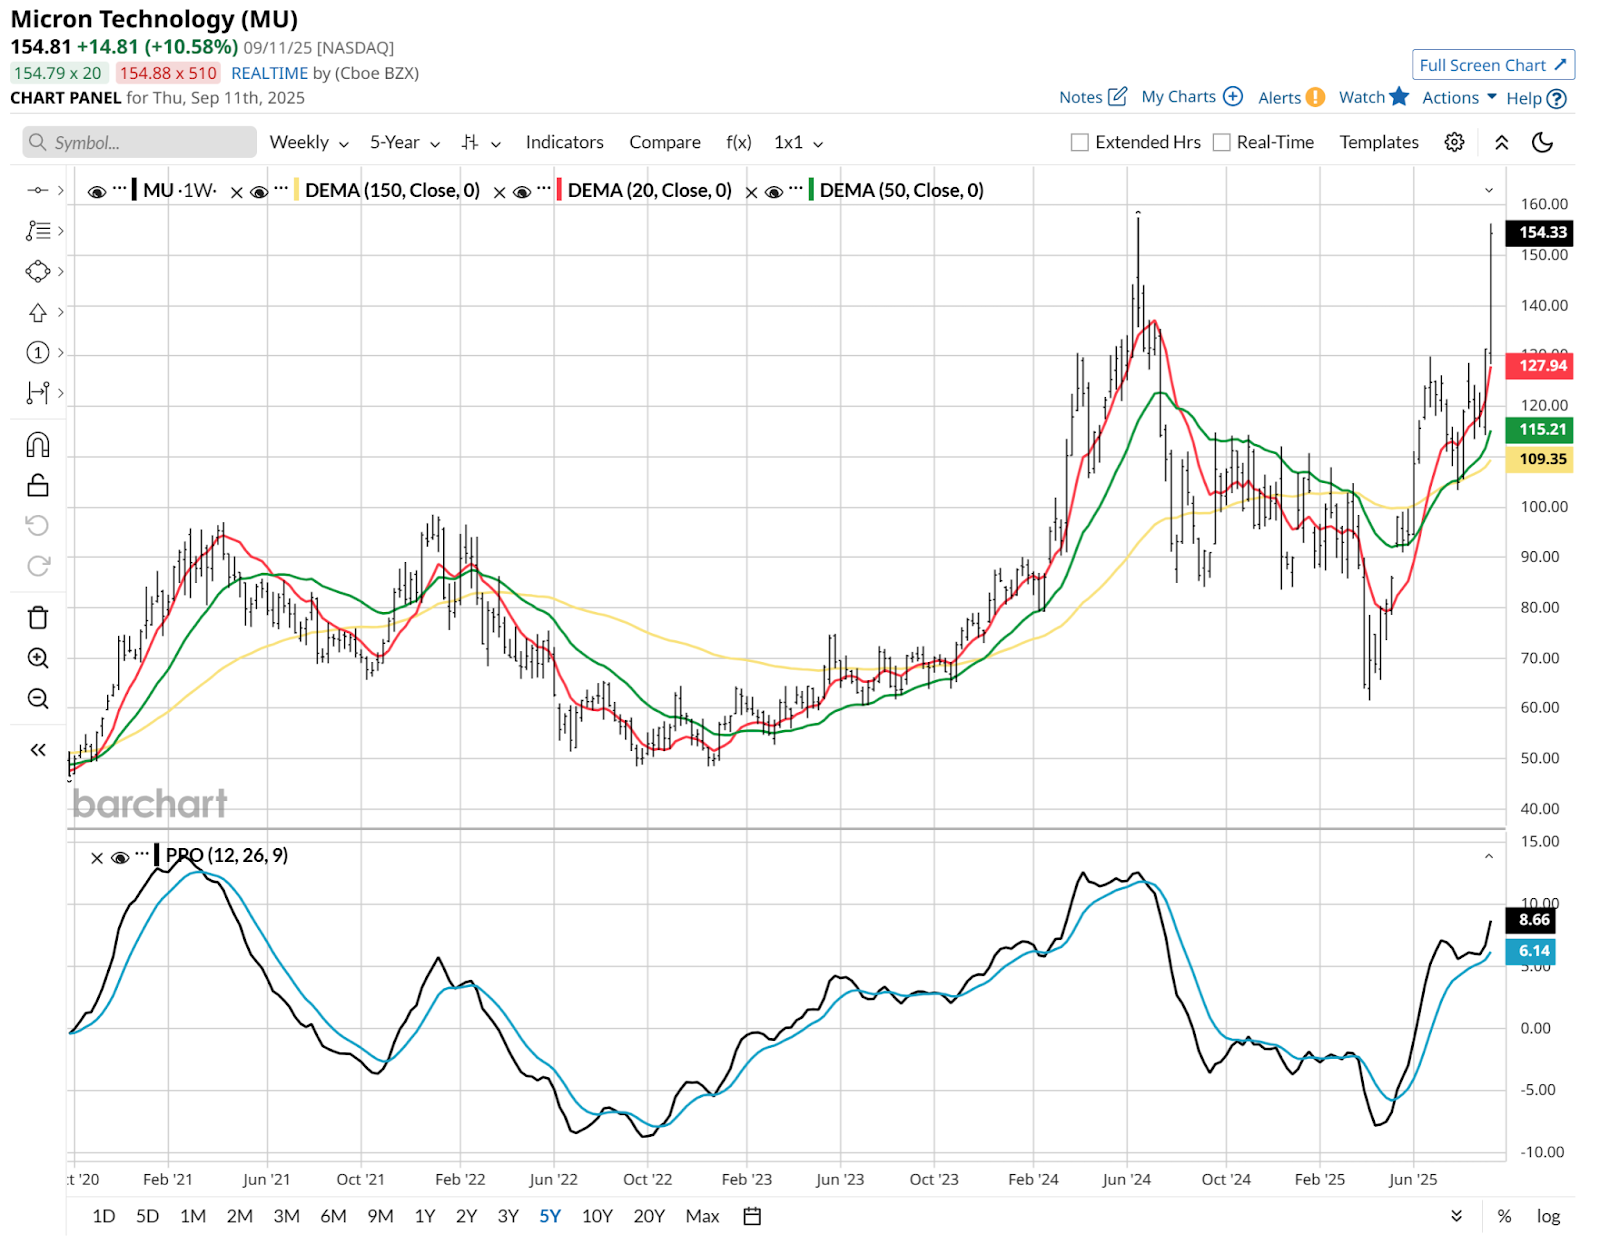
Task: Open the shapes polygon tool in sidebar
Action: (37, 271)
